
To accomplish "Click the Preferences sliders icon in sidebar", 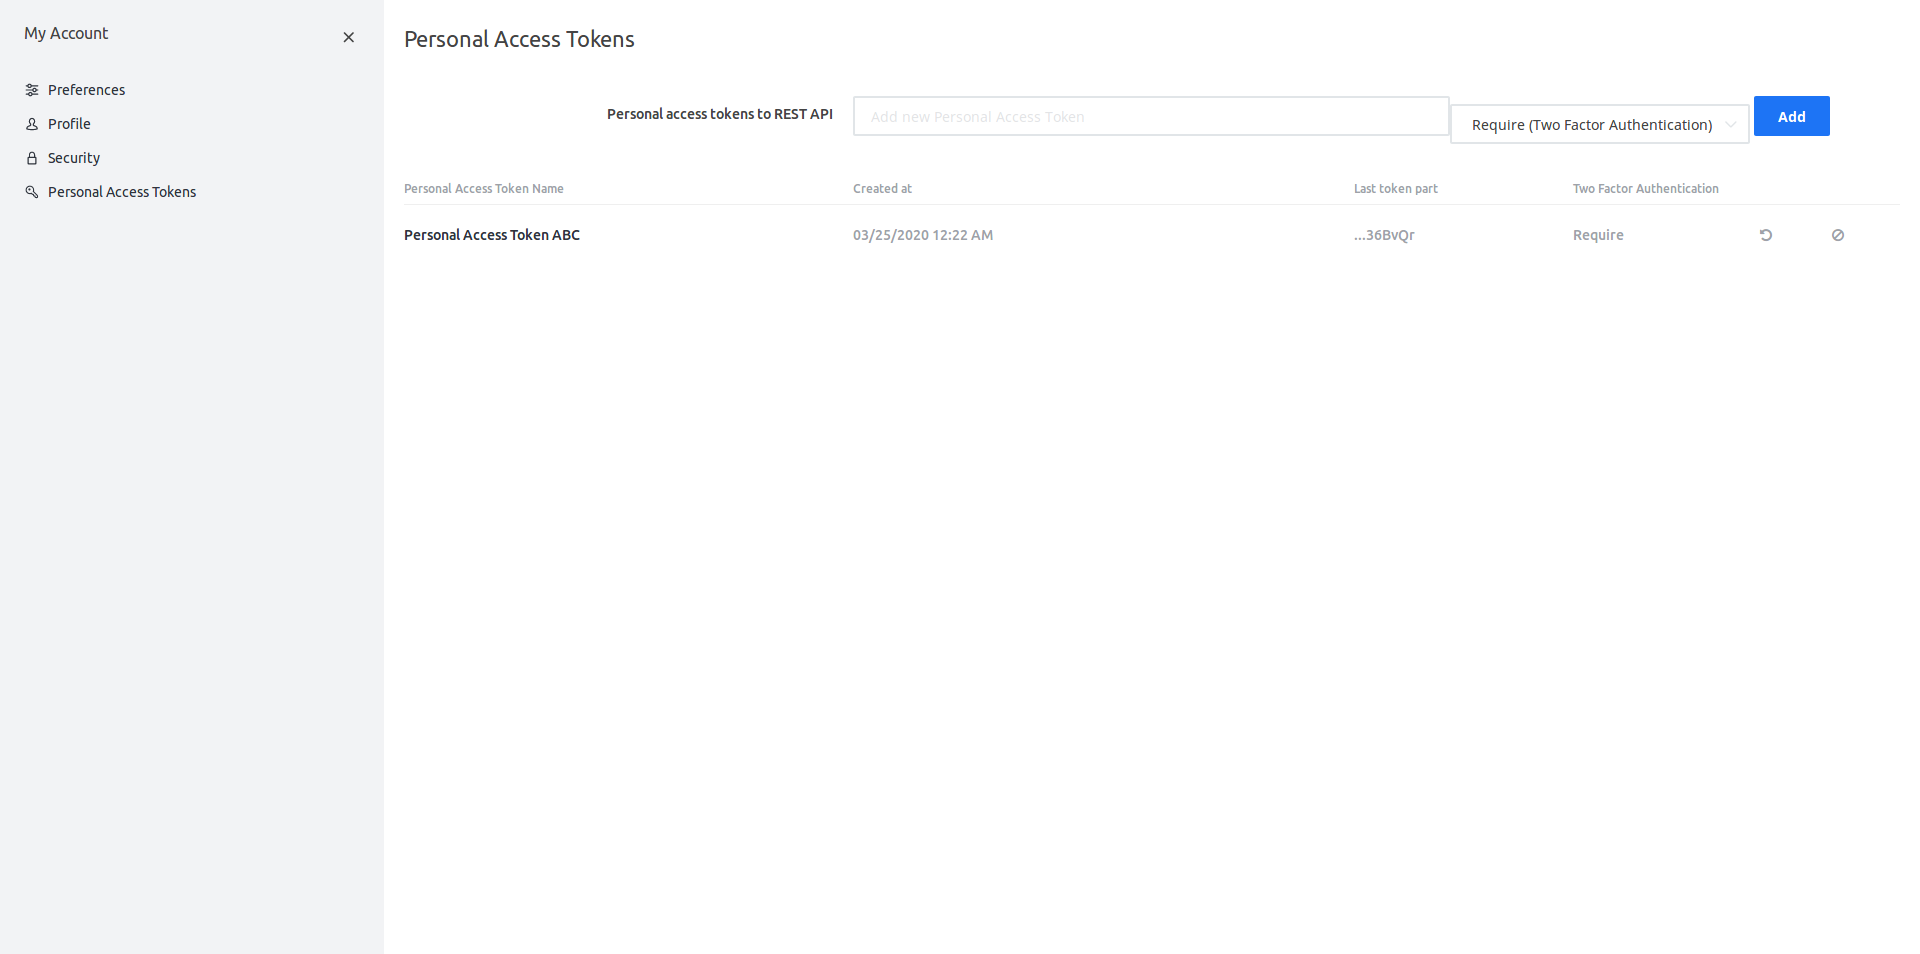I will tap(31, 89).
